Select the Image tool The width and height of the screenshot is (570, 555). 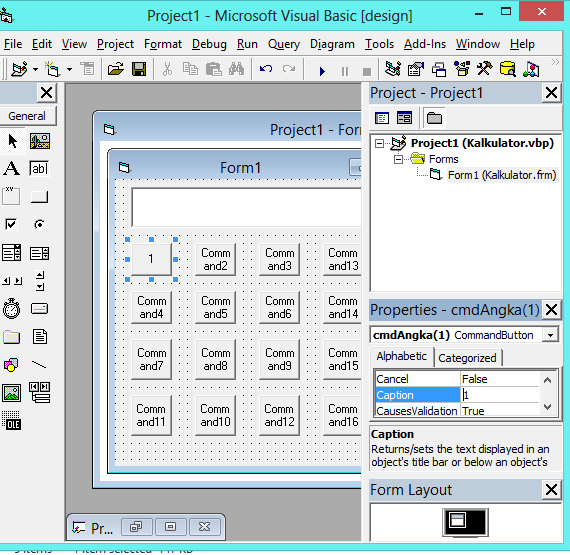coord(12,393)
